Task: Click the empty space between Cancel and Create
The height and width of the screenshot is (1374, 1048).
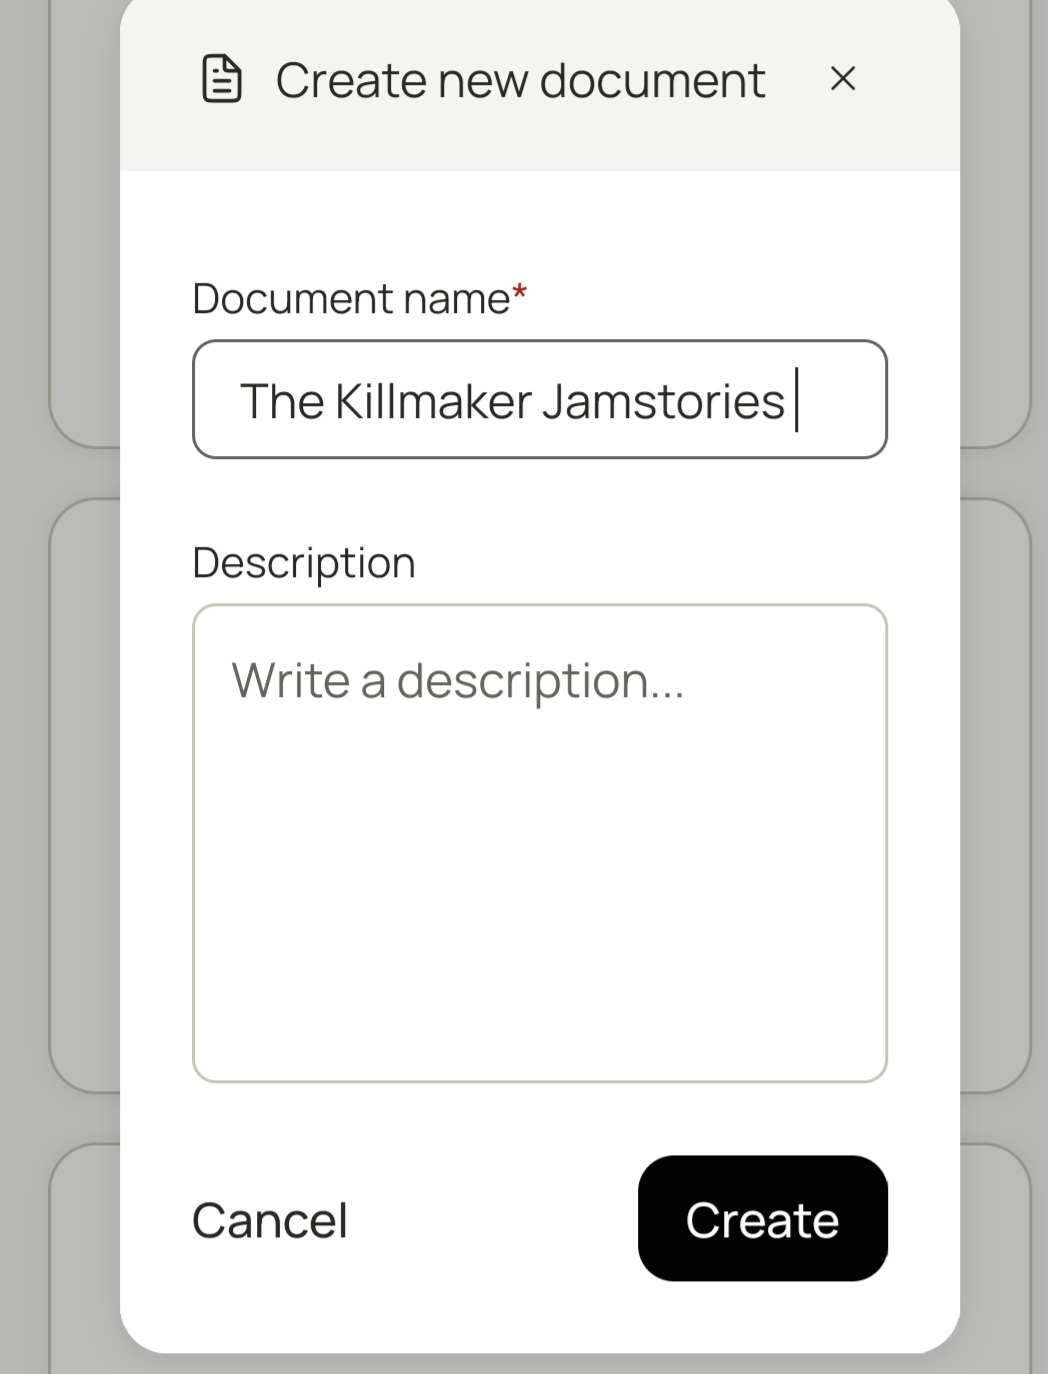Action: 490,1220
